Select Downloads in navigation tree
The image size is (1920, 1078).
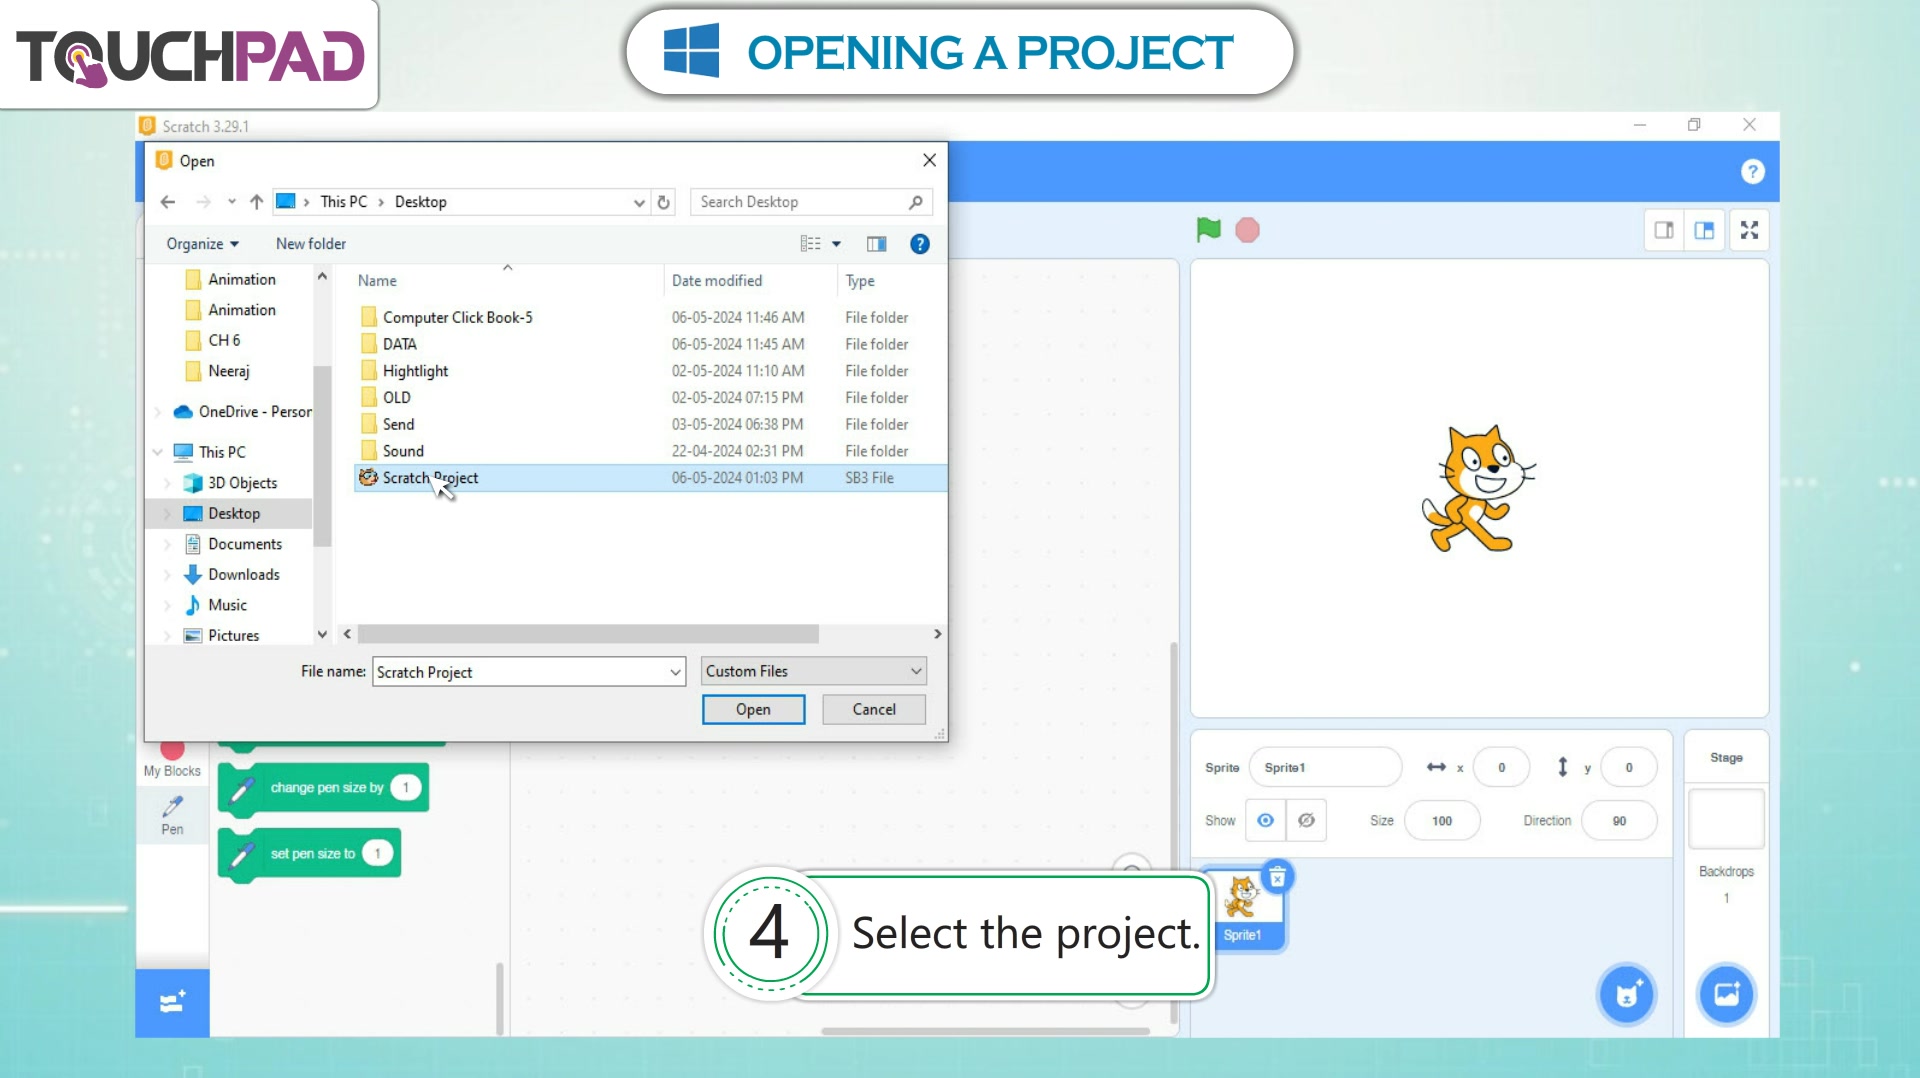pyautogui.click(x=244, y=575)
